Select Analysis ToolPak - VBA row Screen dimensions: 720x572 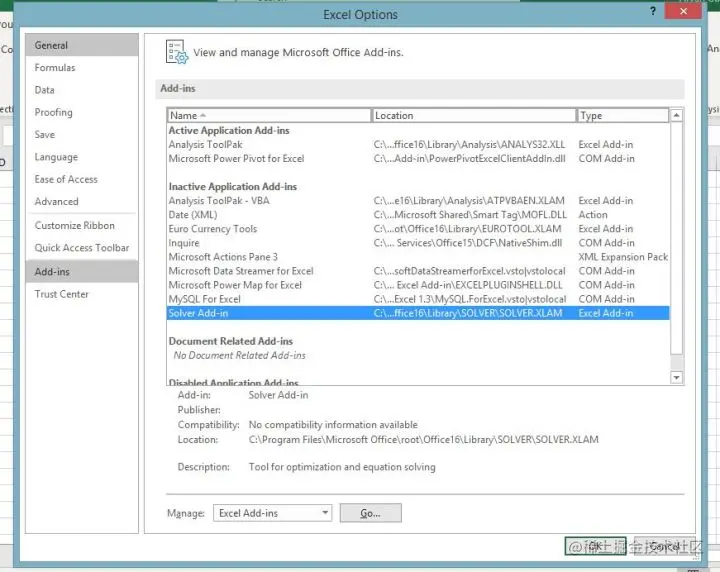[418, 201]
